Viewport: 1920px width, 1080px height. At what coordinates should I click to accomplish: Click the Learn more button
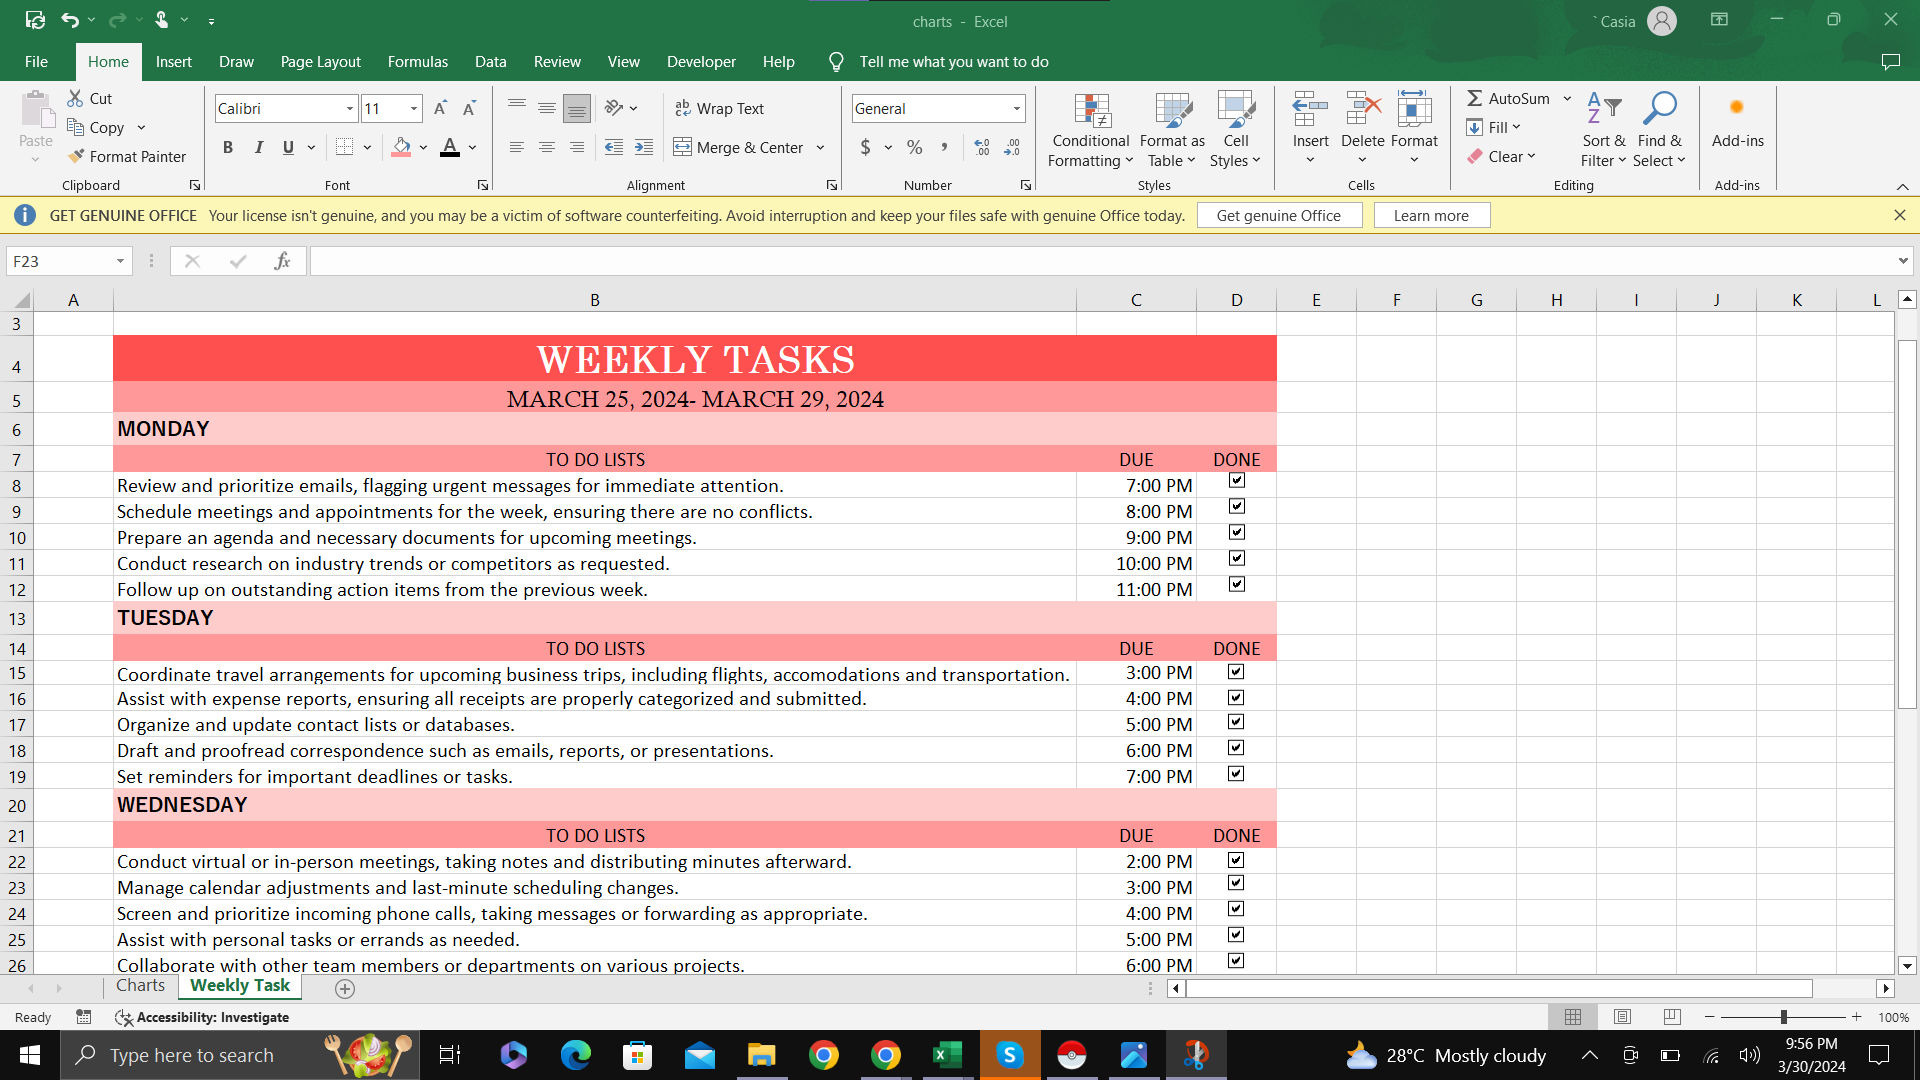1431,215
